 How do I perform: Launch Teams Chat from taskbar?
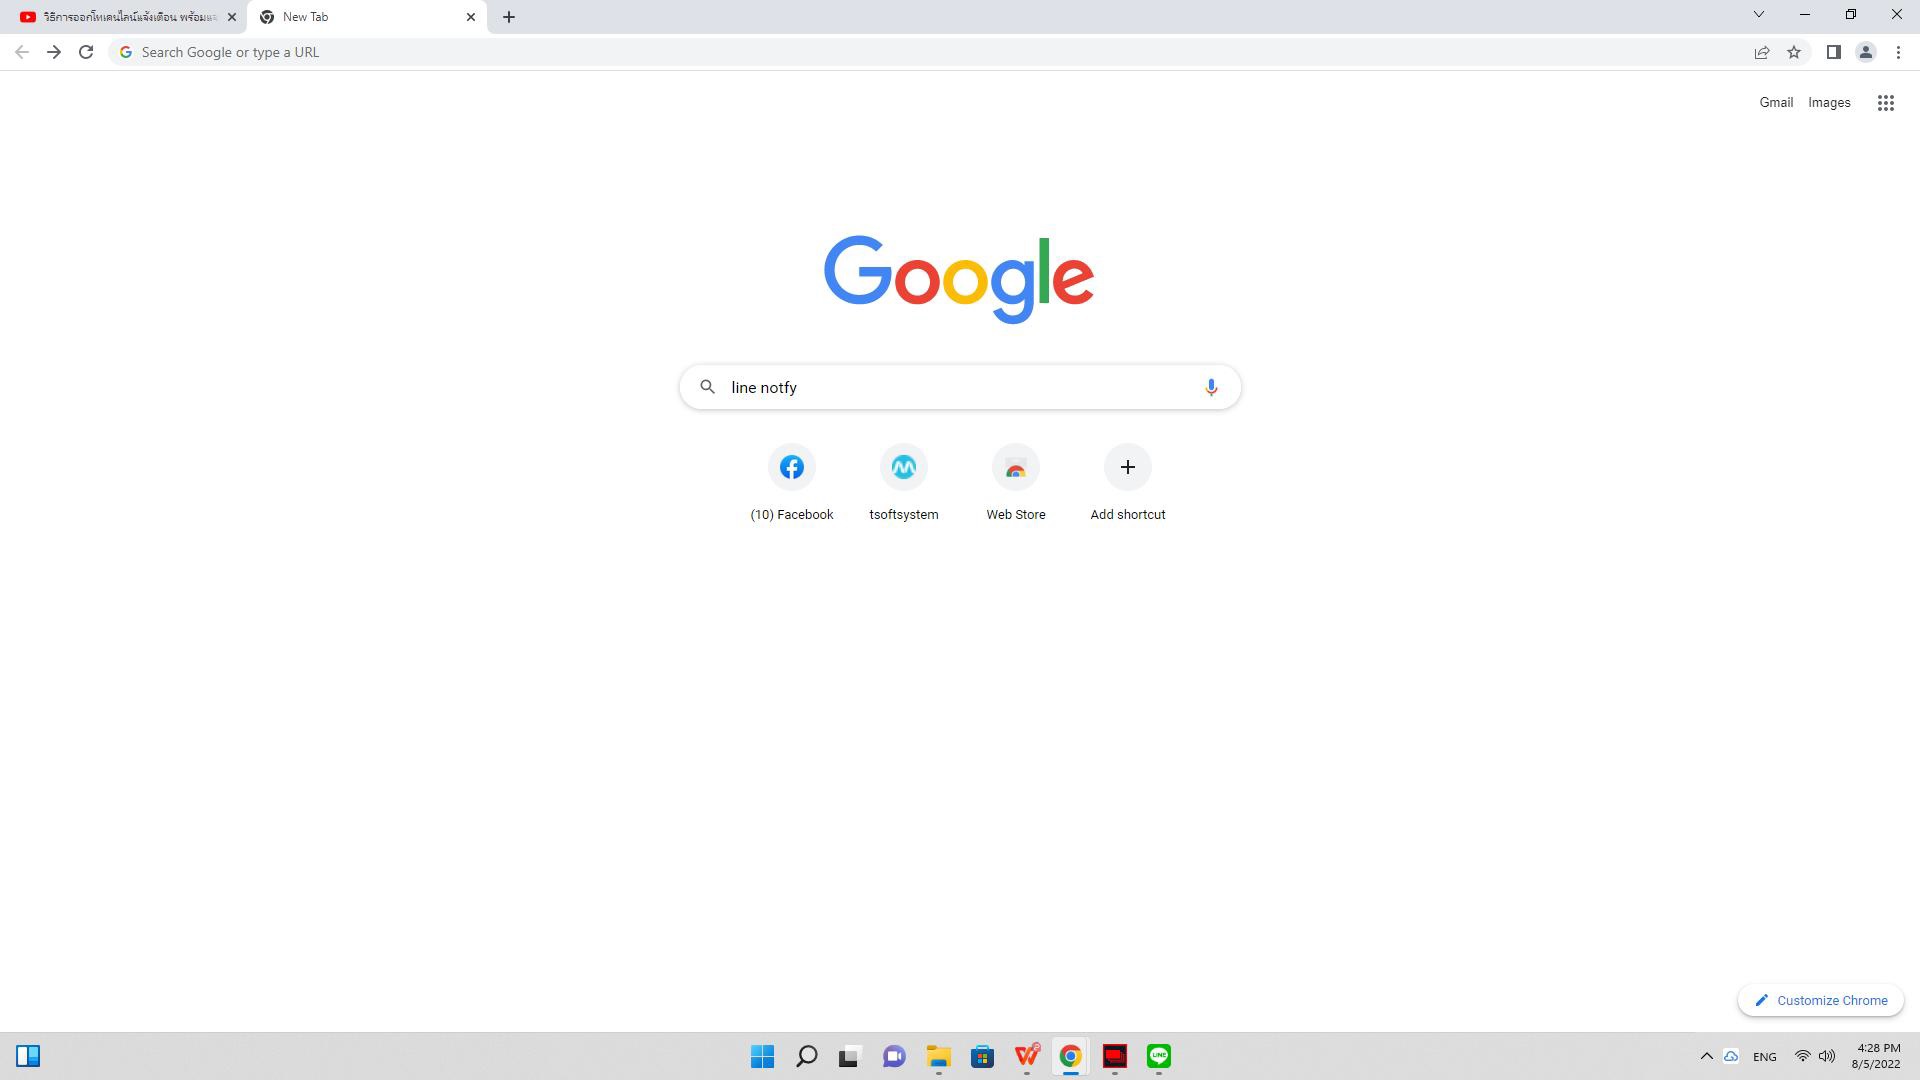tap(894, 1056)
